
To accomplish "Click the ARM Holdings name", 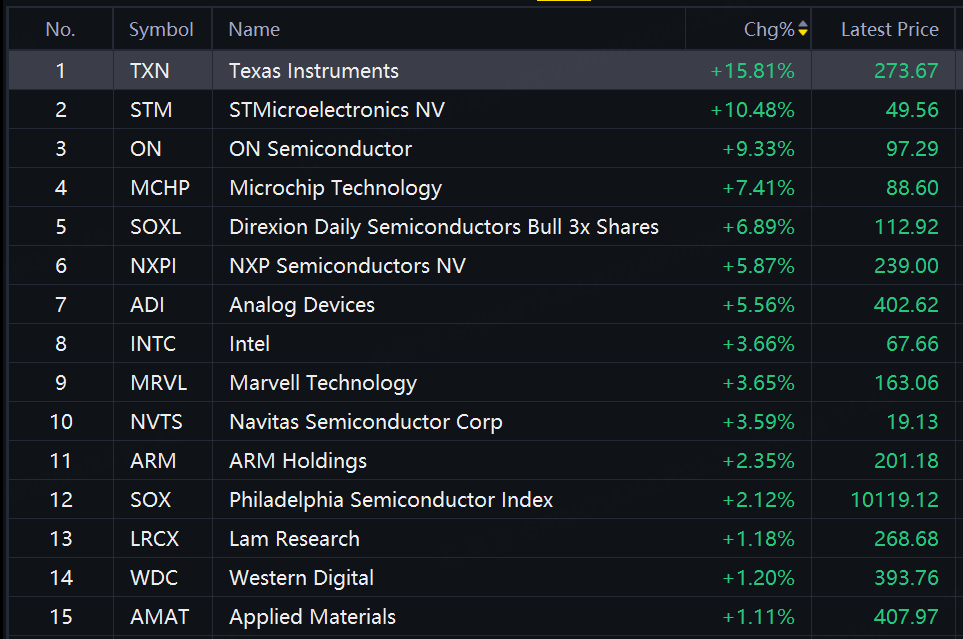I will [298, 461].
